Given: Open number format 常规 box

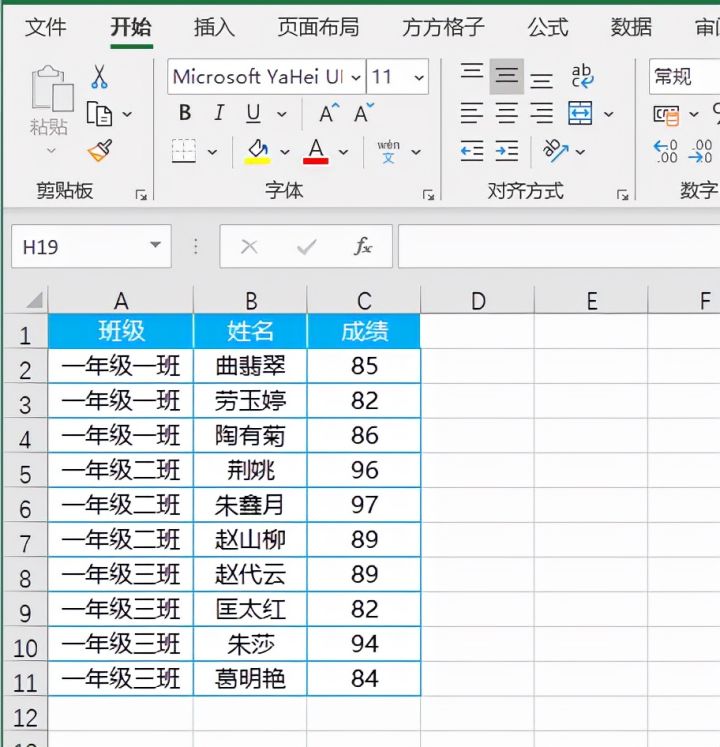Looking at the screenshot, I should [684, 77].
